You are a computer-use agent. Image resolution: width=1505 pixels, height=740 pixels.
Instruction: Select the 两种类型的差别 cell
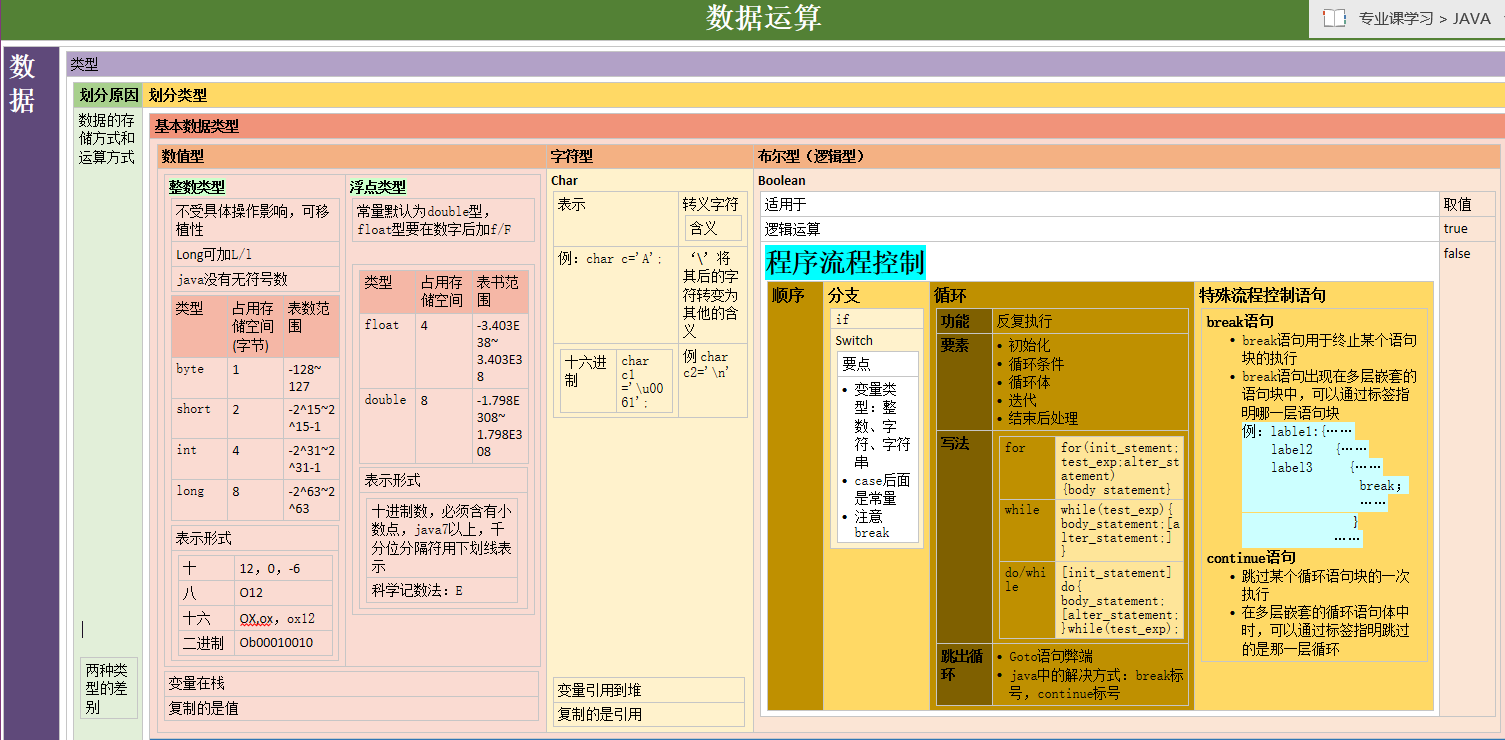[109, 688]
